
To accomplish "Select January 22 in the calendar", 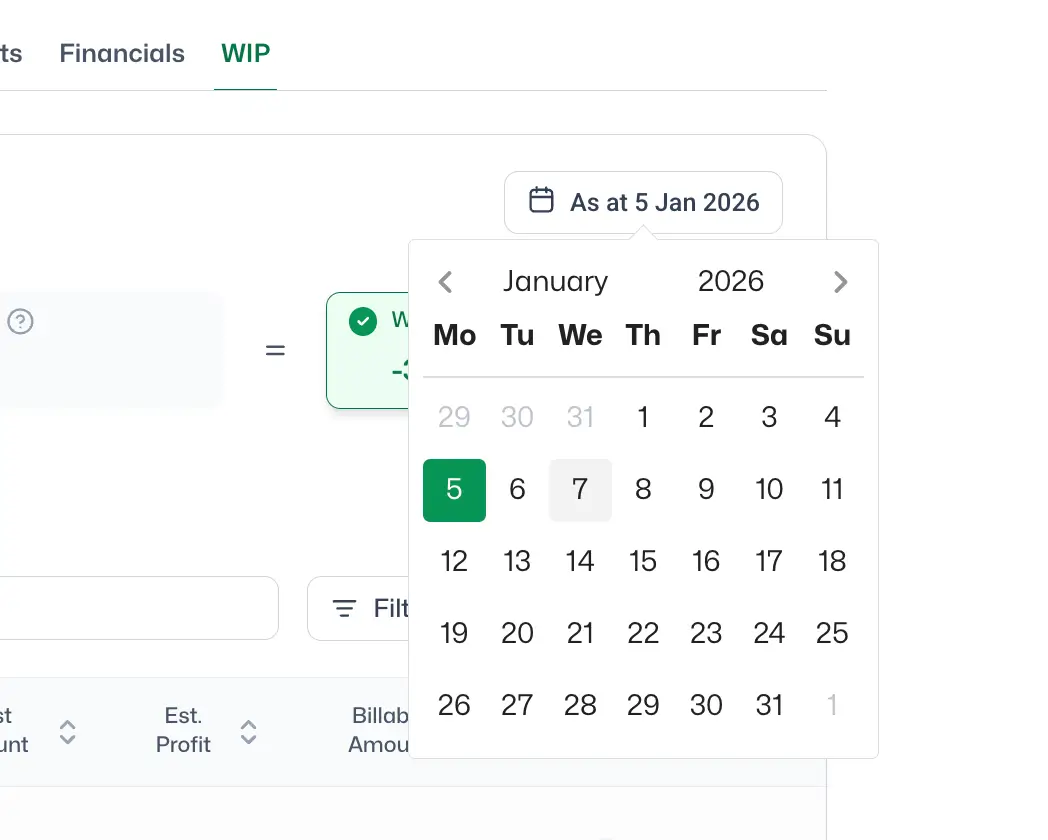I will point(643,634).
